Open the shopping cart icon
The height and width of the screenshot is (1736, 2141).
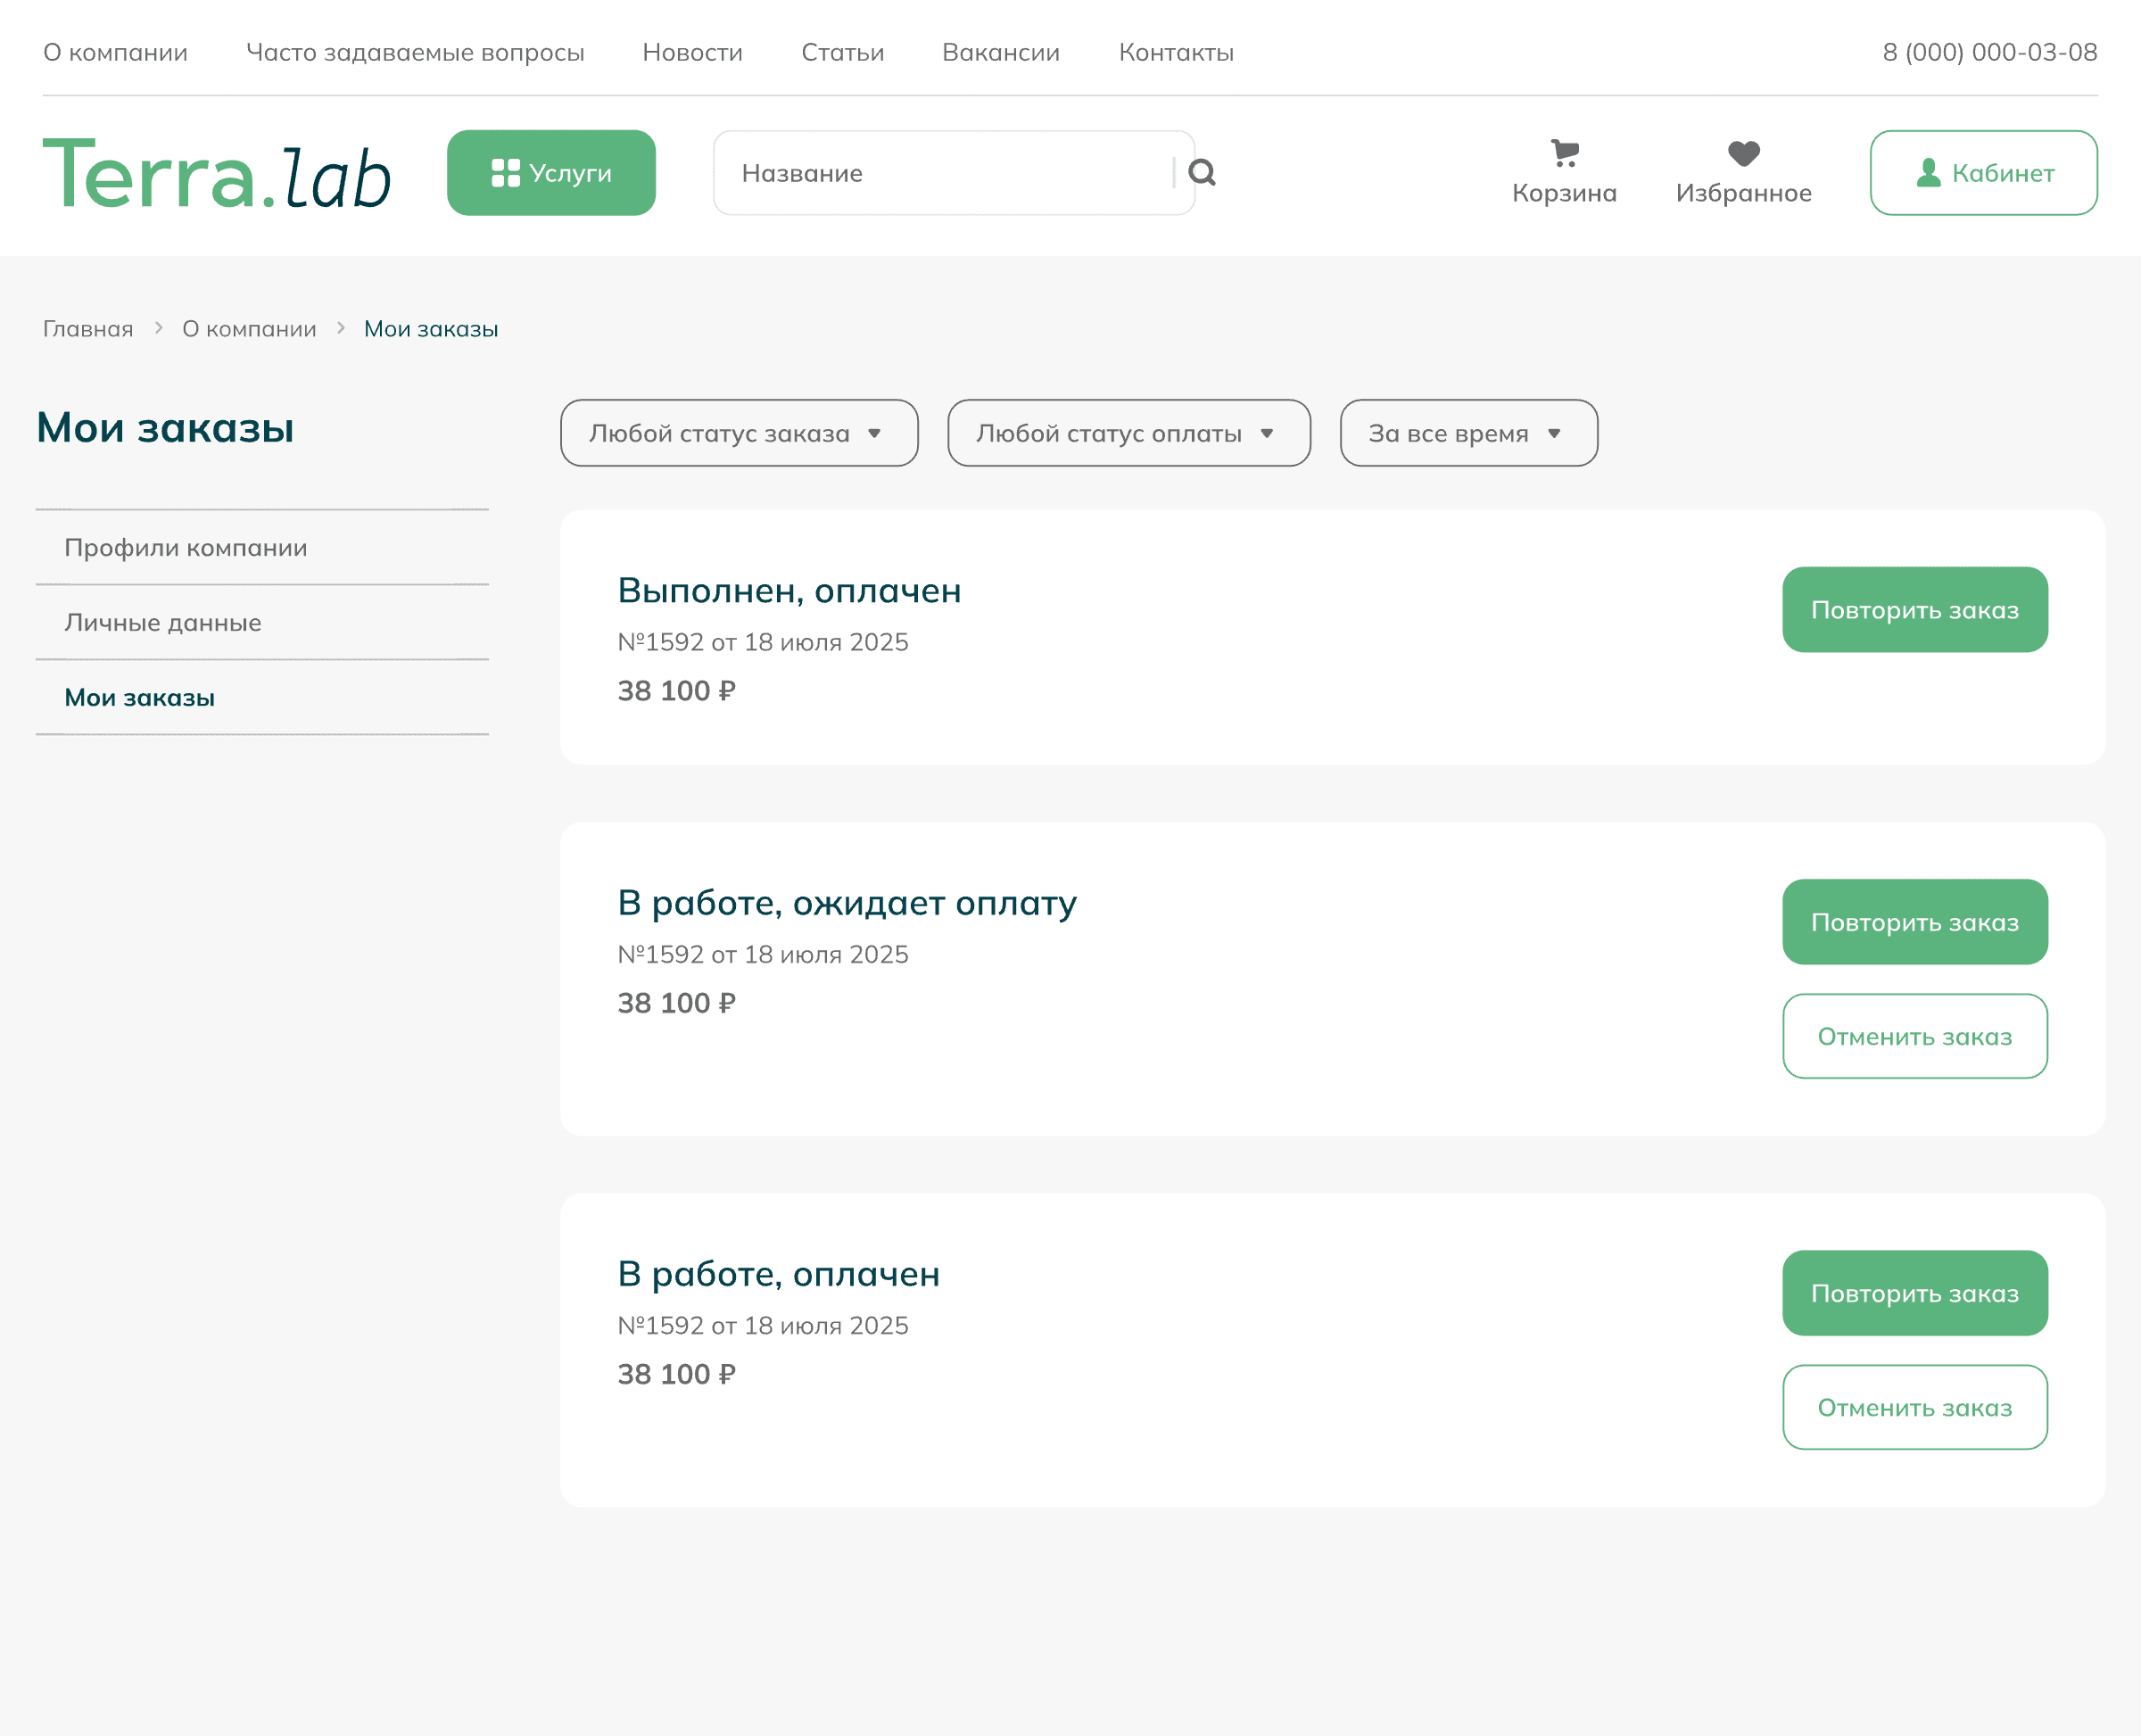tap(1564, 154)
